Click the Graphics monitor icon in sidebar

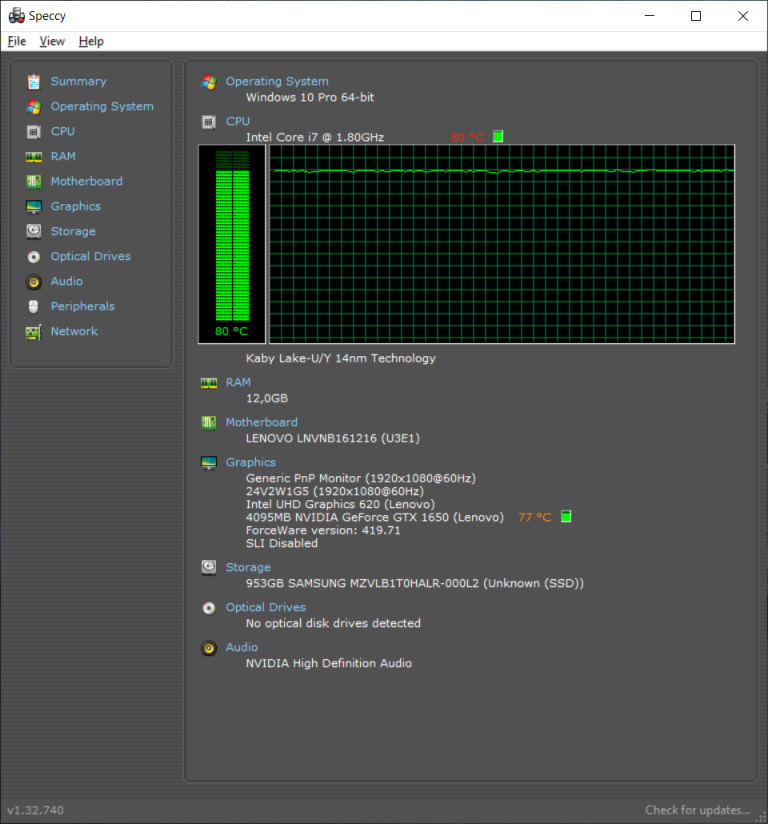click(x=34, y=207)
